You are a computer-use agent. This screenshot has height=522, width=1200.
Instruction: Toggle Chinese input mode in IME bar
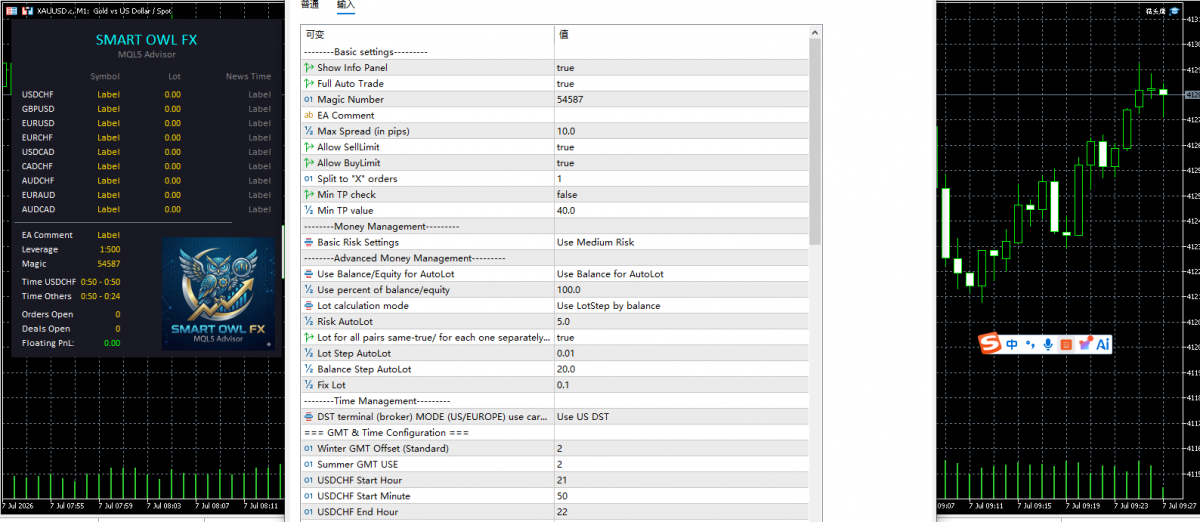1012,344
